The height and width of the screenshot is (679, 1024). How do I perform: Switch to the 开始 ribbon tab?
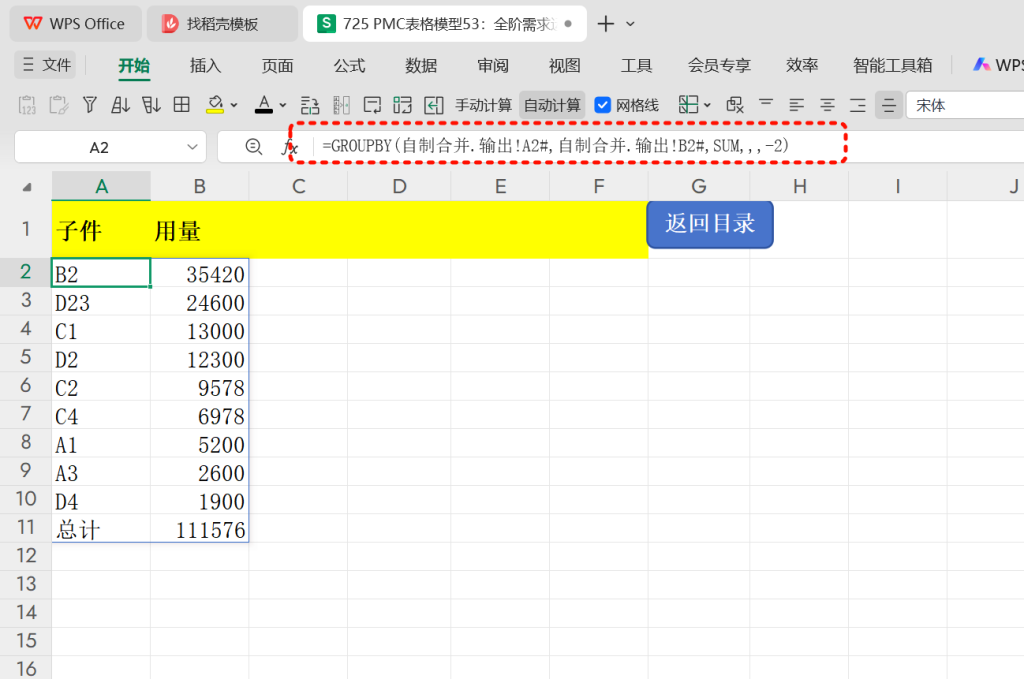134,65
